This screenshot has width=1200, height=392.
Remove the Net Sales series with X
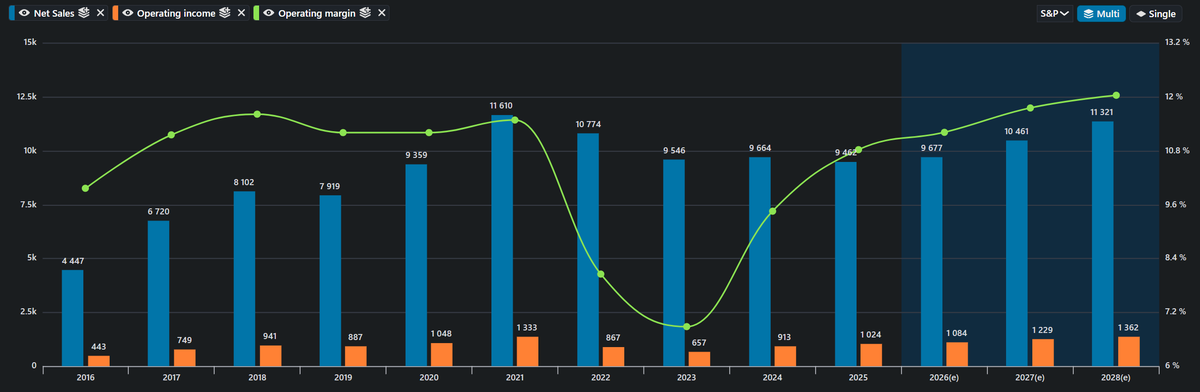pos(100,14)
